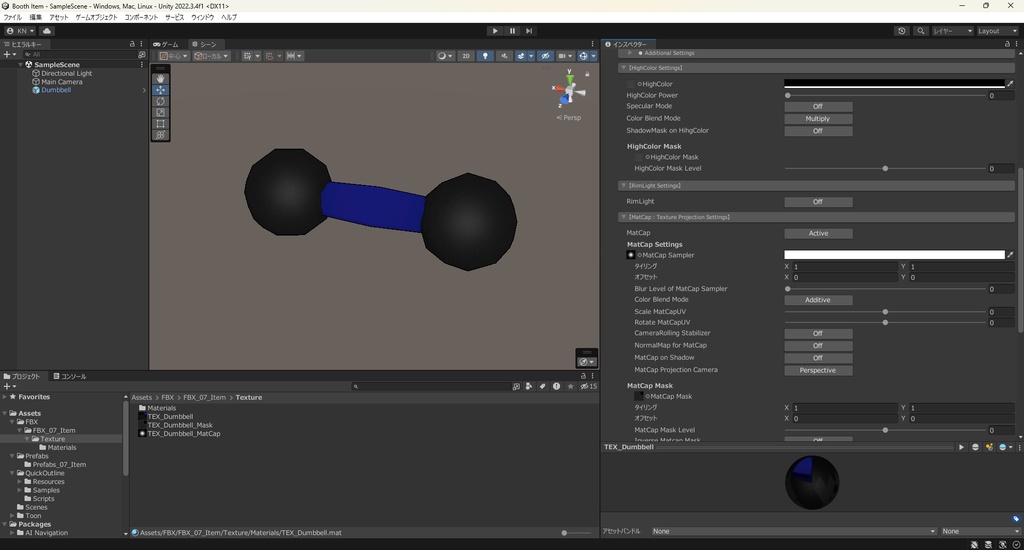Open the global search magnifier icon

[920, 31]
